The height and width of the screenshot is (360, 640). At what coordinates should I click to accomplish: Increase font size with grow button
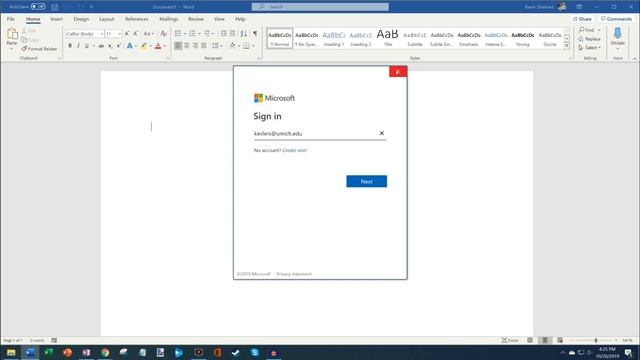[127, 33]
